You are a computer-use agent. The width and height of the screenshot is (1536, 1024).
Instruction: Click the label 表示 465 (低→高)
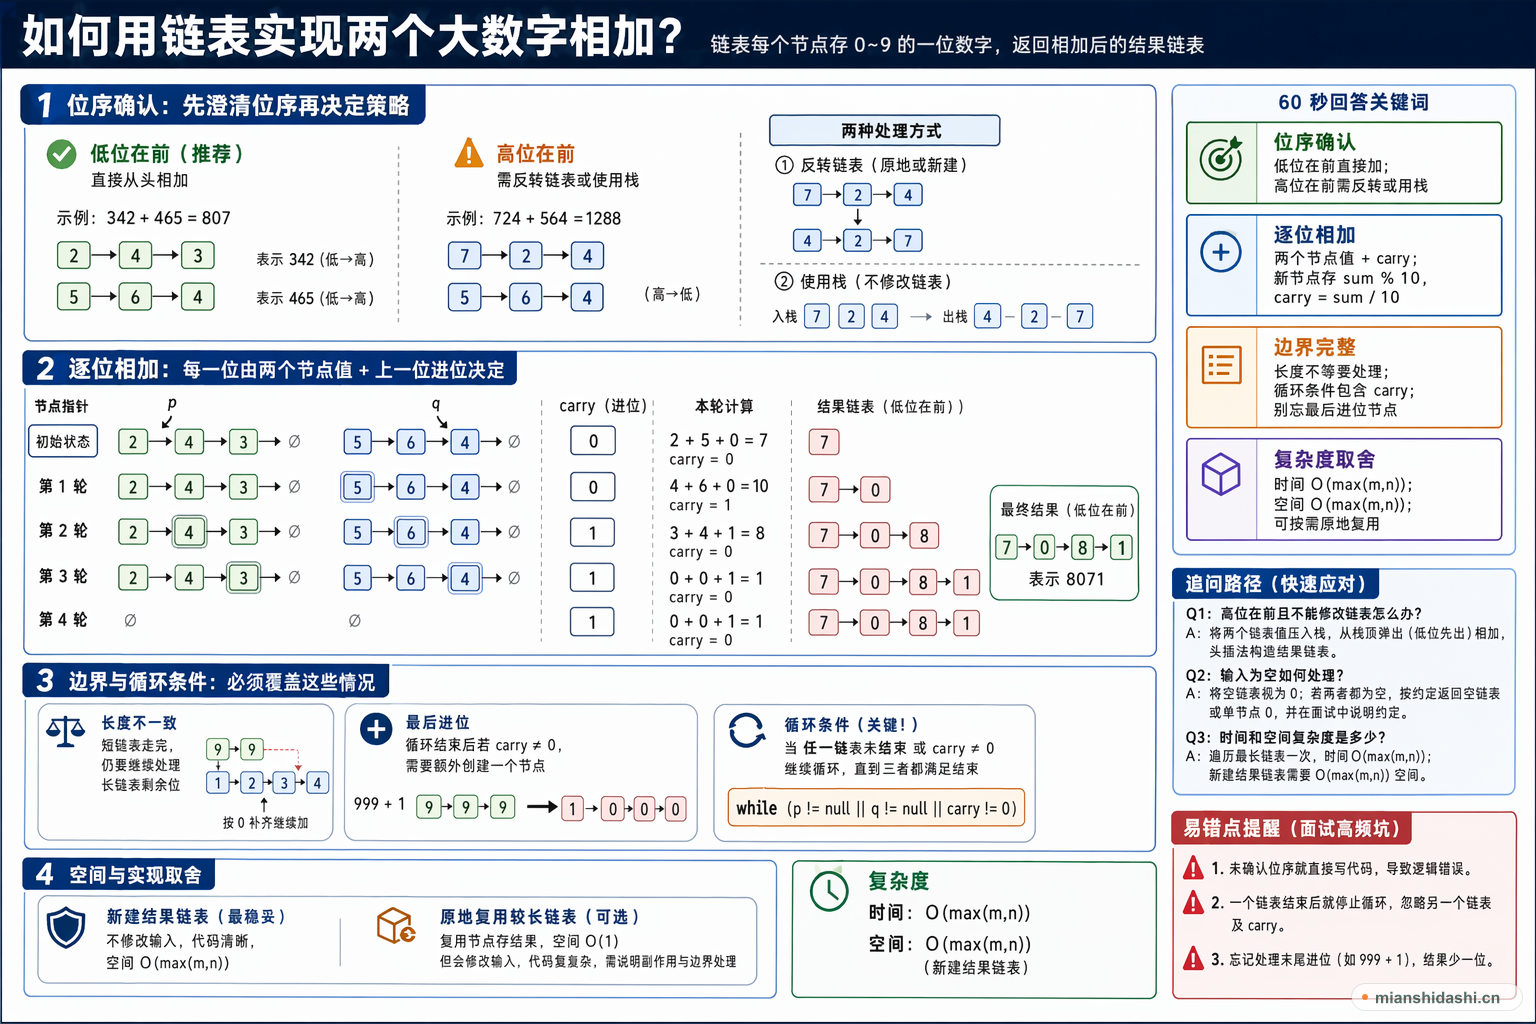coord(315,298)
